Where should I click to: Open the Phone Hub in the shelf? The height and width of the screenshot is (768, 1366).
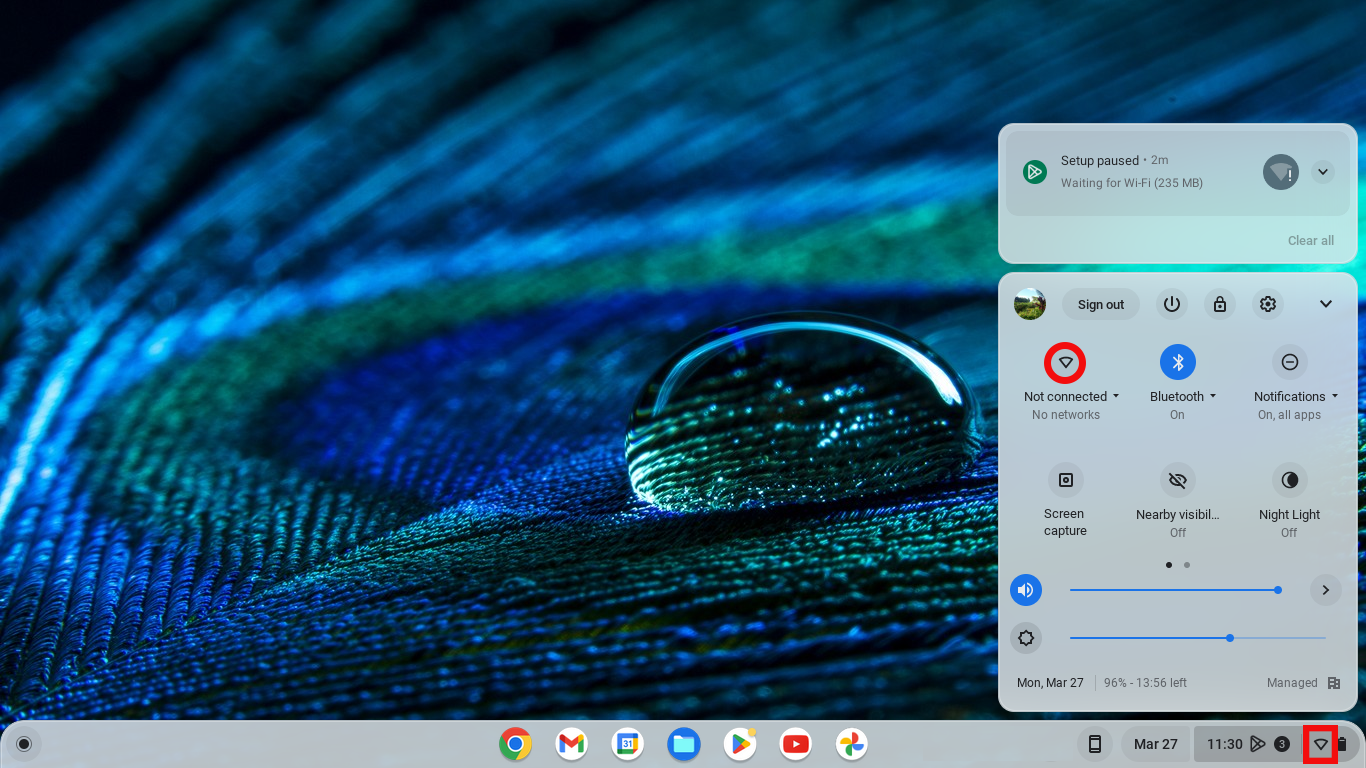[x=1095, y=744]
